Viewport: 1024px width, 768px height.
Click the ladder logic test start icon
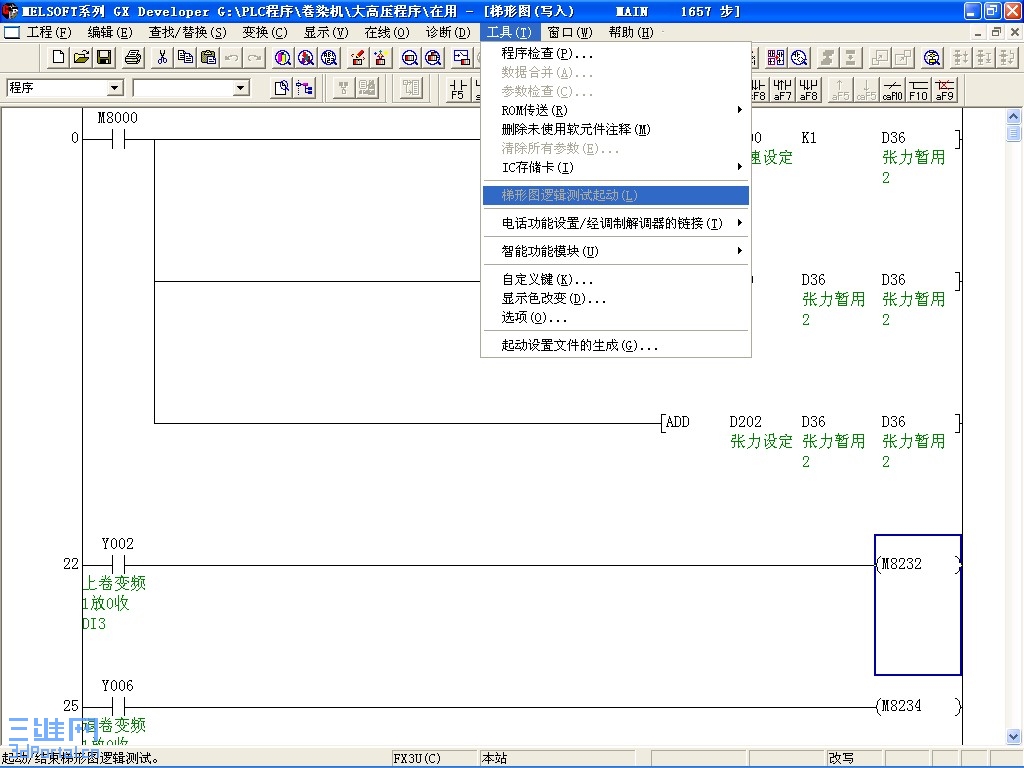point(932,57)
